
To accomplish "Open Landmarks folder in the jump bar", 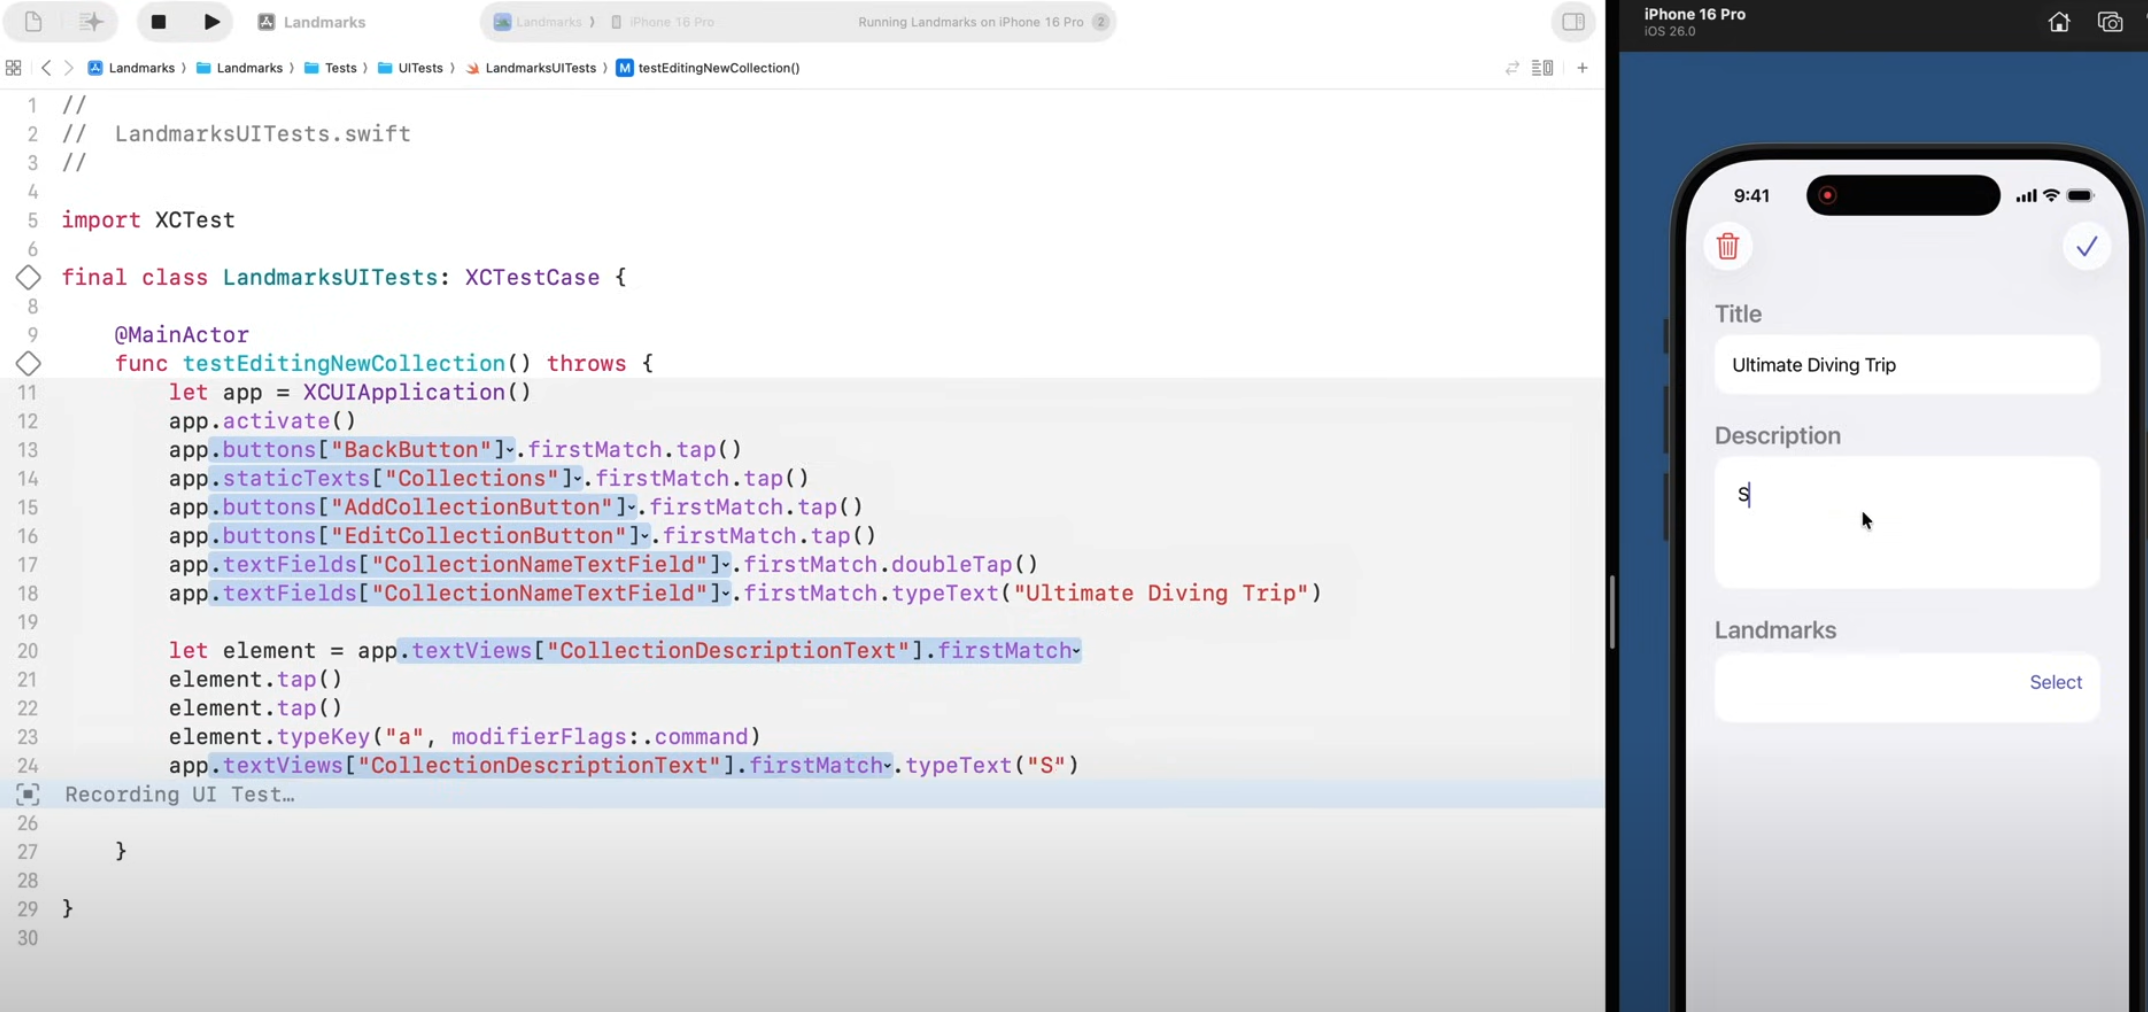I will (239, 68).
